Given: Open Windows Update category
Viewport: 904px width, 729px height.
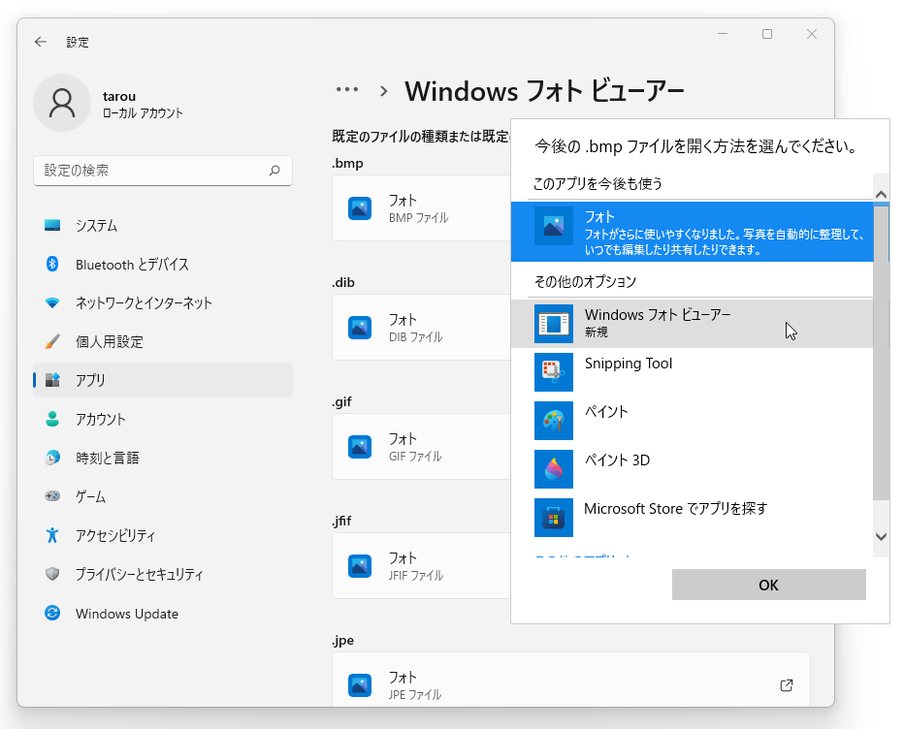Looking at the screenshot, I should 163,613.
